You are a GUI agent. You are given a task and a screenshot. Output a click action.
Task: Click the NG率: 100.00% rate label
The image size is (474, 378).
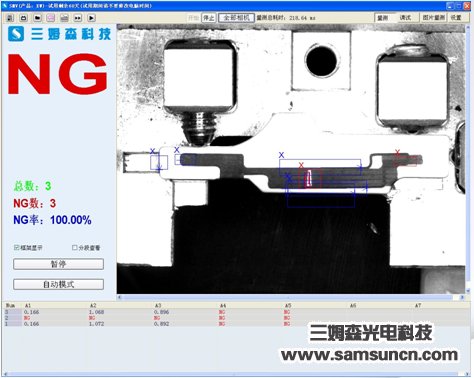[52, 220]
